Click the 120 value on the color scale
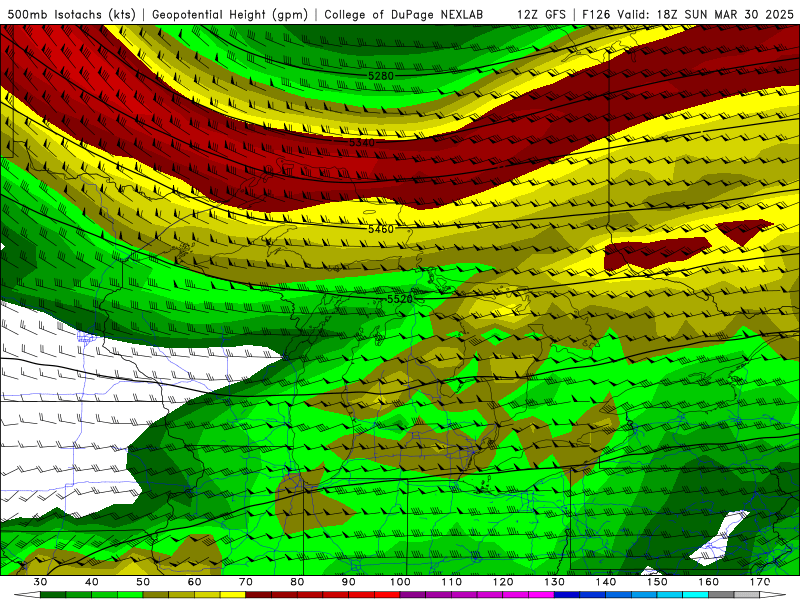Screen dimensions: 800x600 (503, 582)
